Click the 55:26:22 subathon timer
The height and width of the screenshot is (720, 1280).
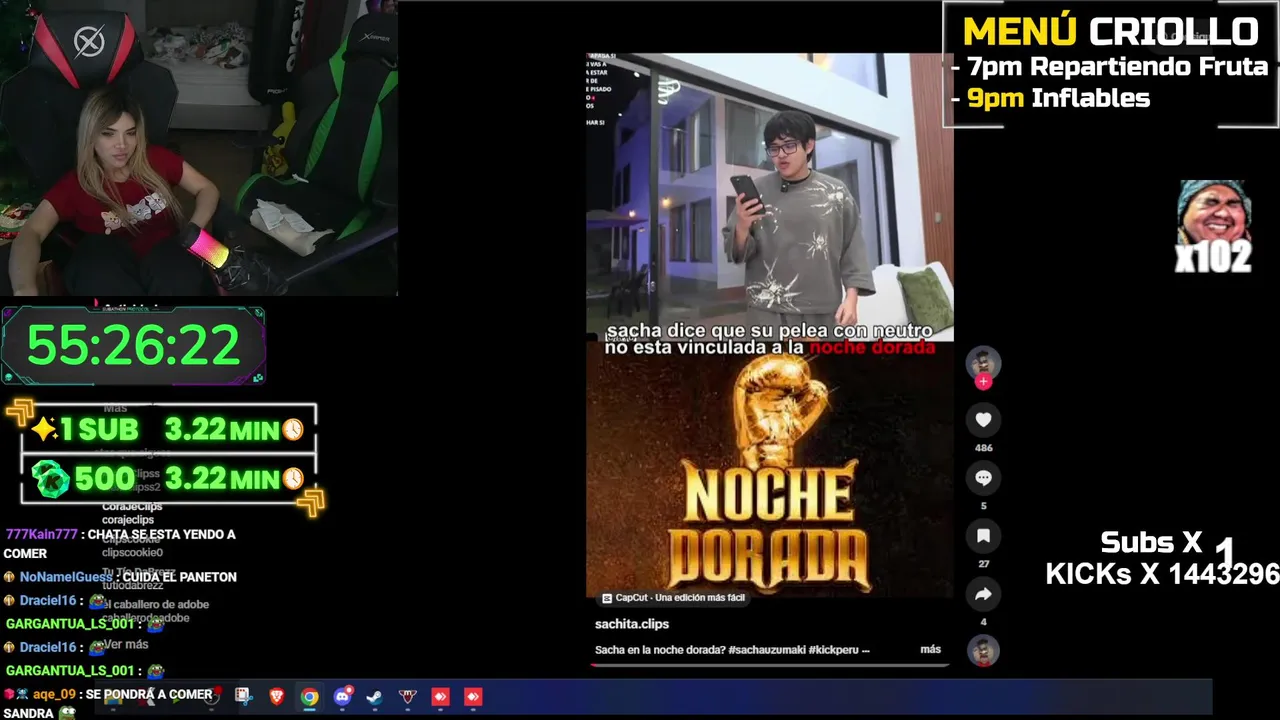[x=133, y=346]
